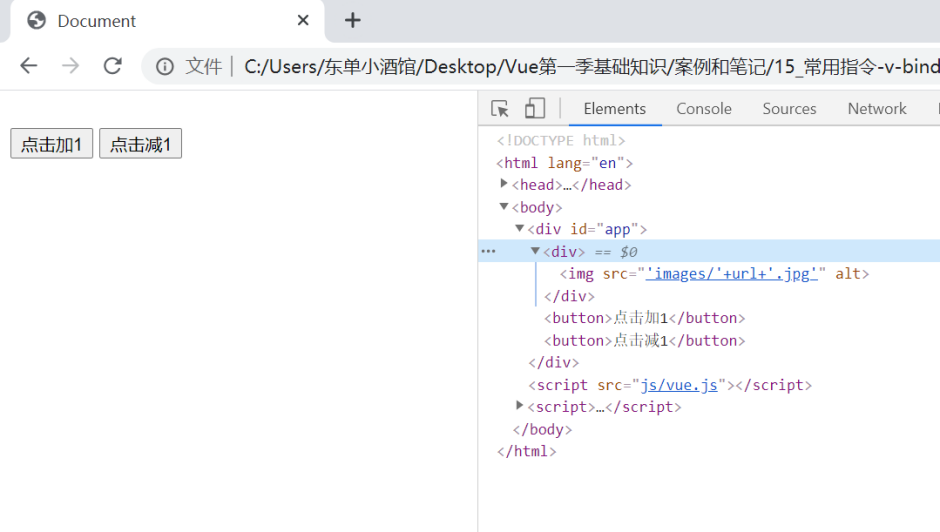Toggle the device toolbar icon
The height and width of the screenshot is (532, 940).
[x=534, y=109]
